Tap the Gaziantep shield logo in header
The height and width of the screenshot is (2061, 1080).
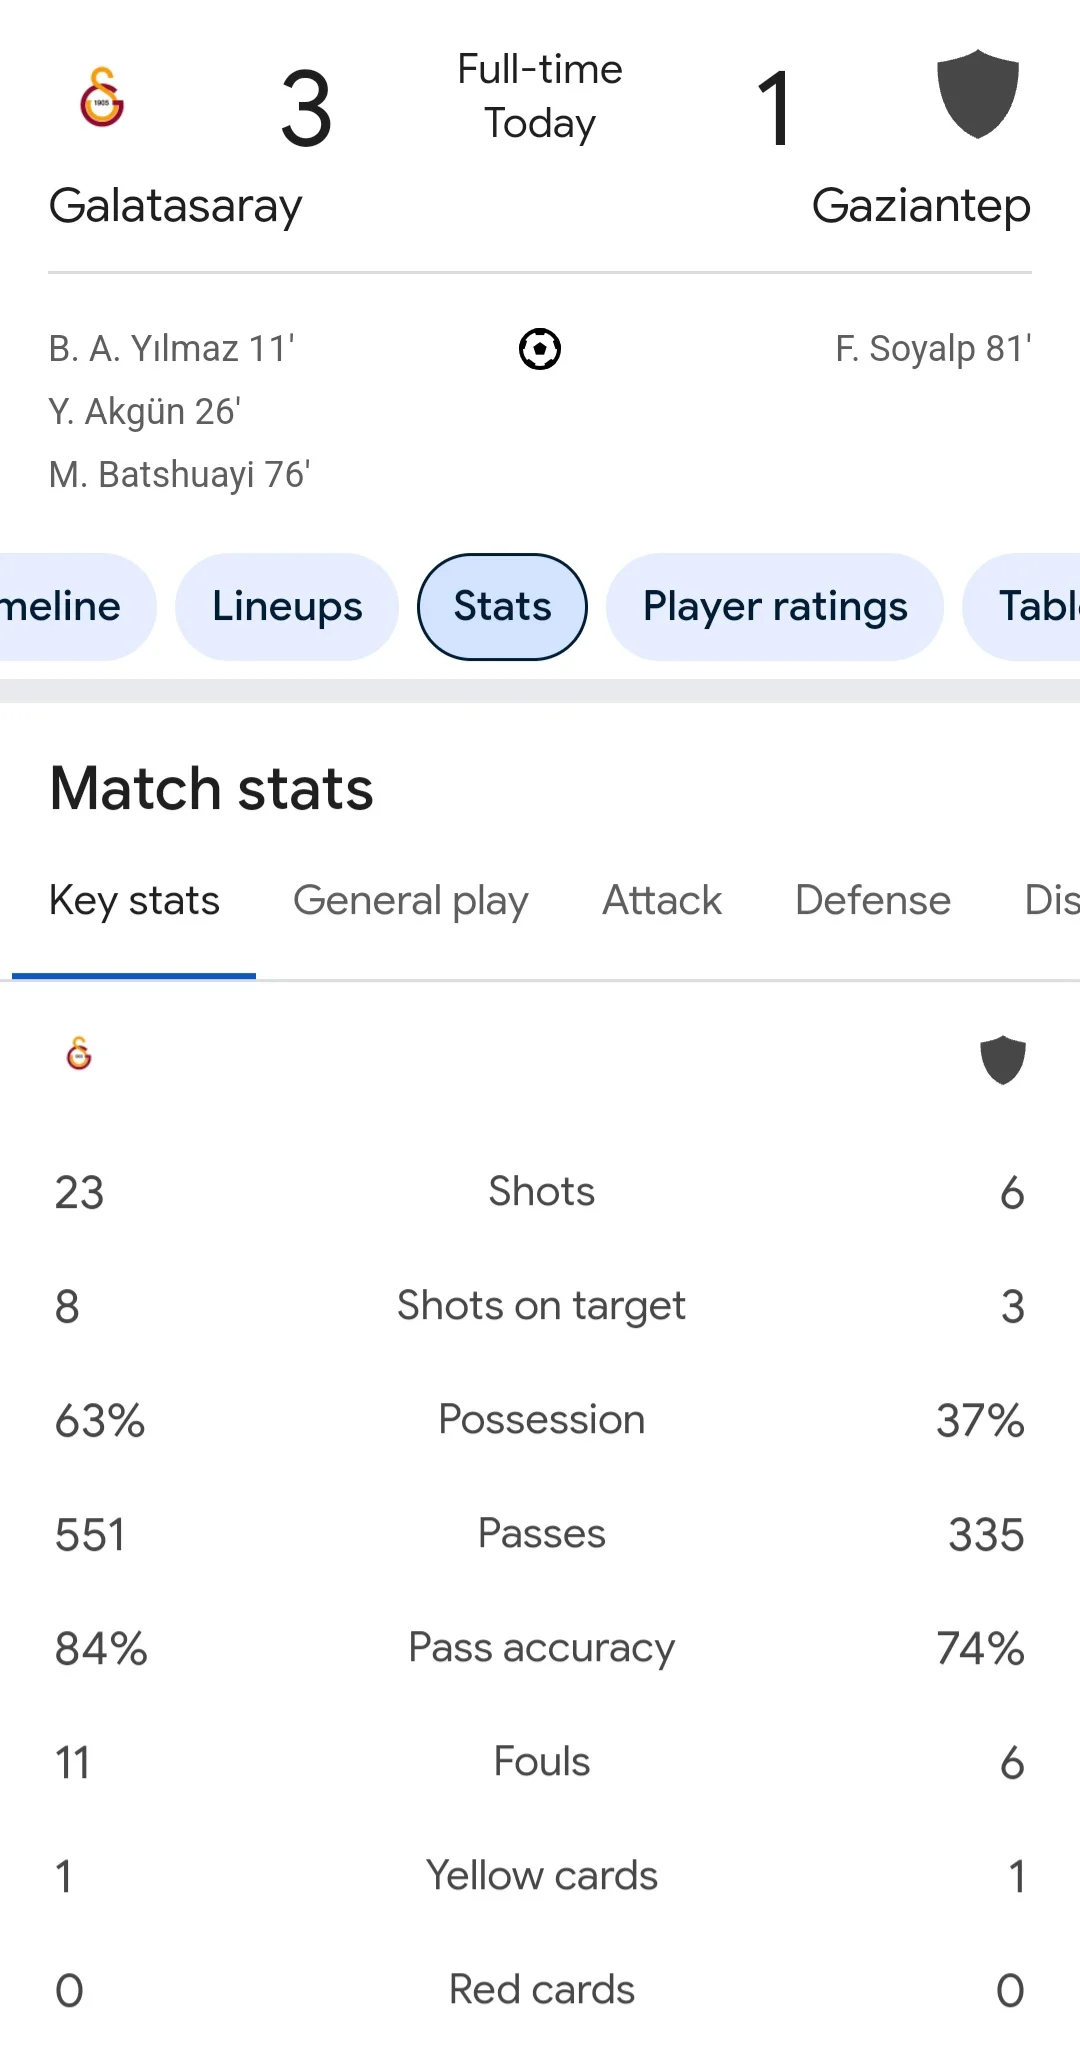pyautogui.click(x=977, y=94)
